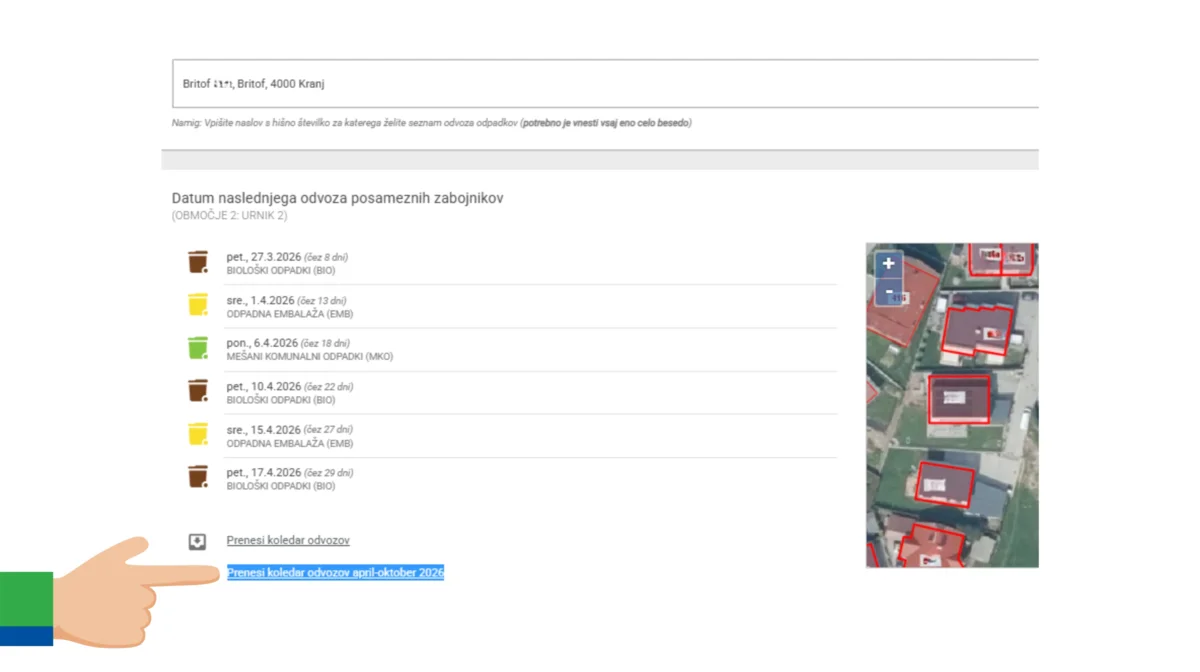This screenshot has width=1200, height=672.
Task: Zoom out on the map with minus button
Action: click(x=888, y=292)
